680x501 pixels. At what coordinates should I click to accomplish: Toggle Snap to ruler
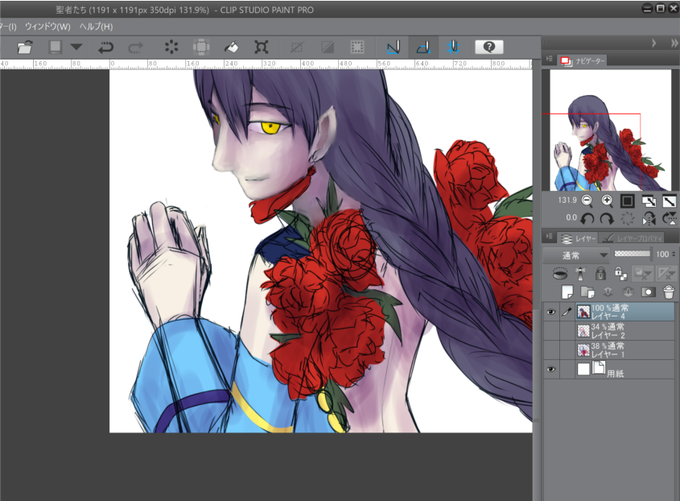[393, 47]
